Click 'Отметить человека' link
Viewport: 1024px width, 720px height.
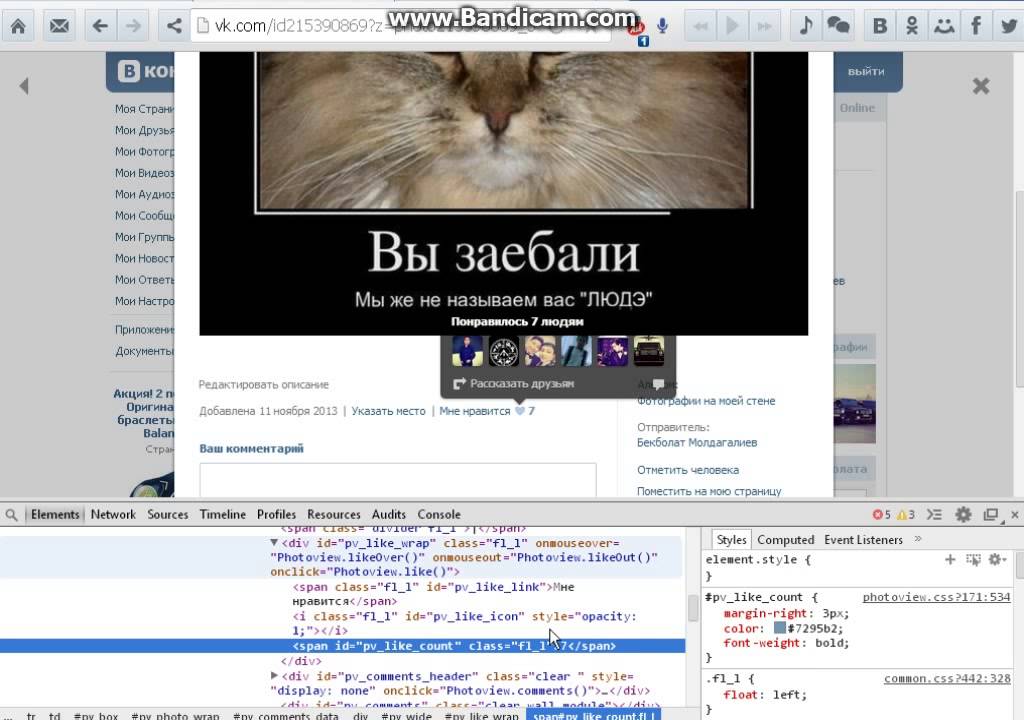tap(688, 470)
